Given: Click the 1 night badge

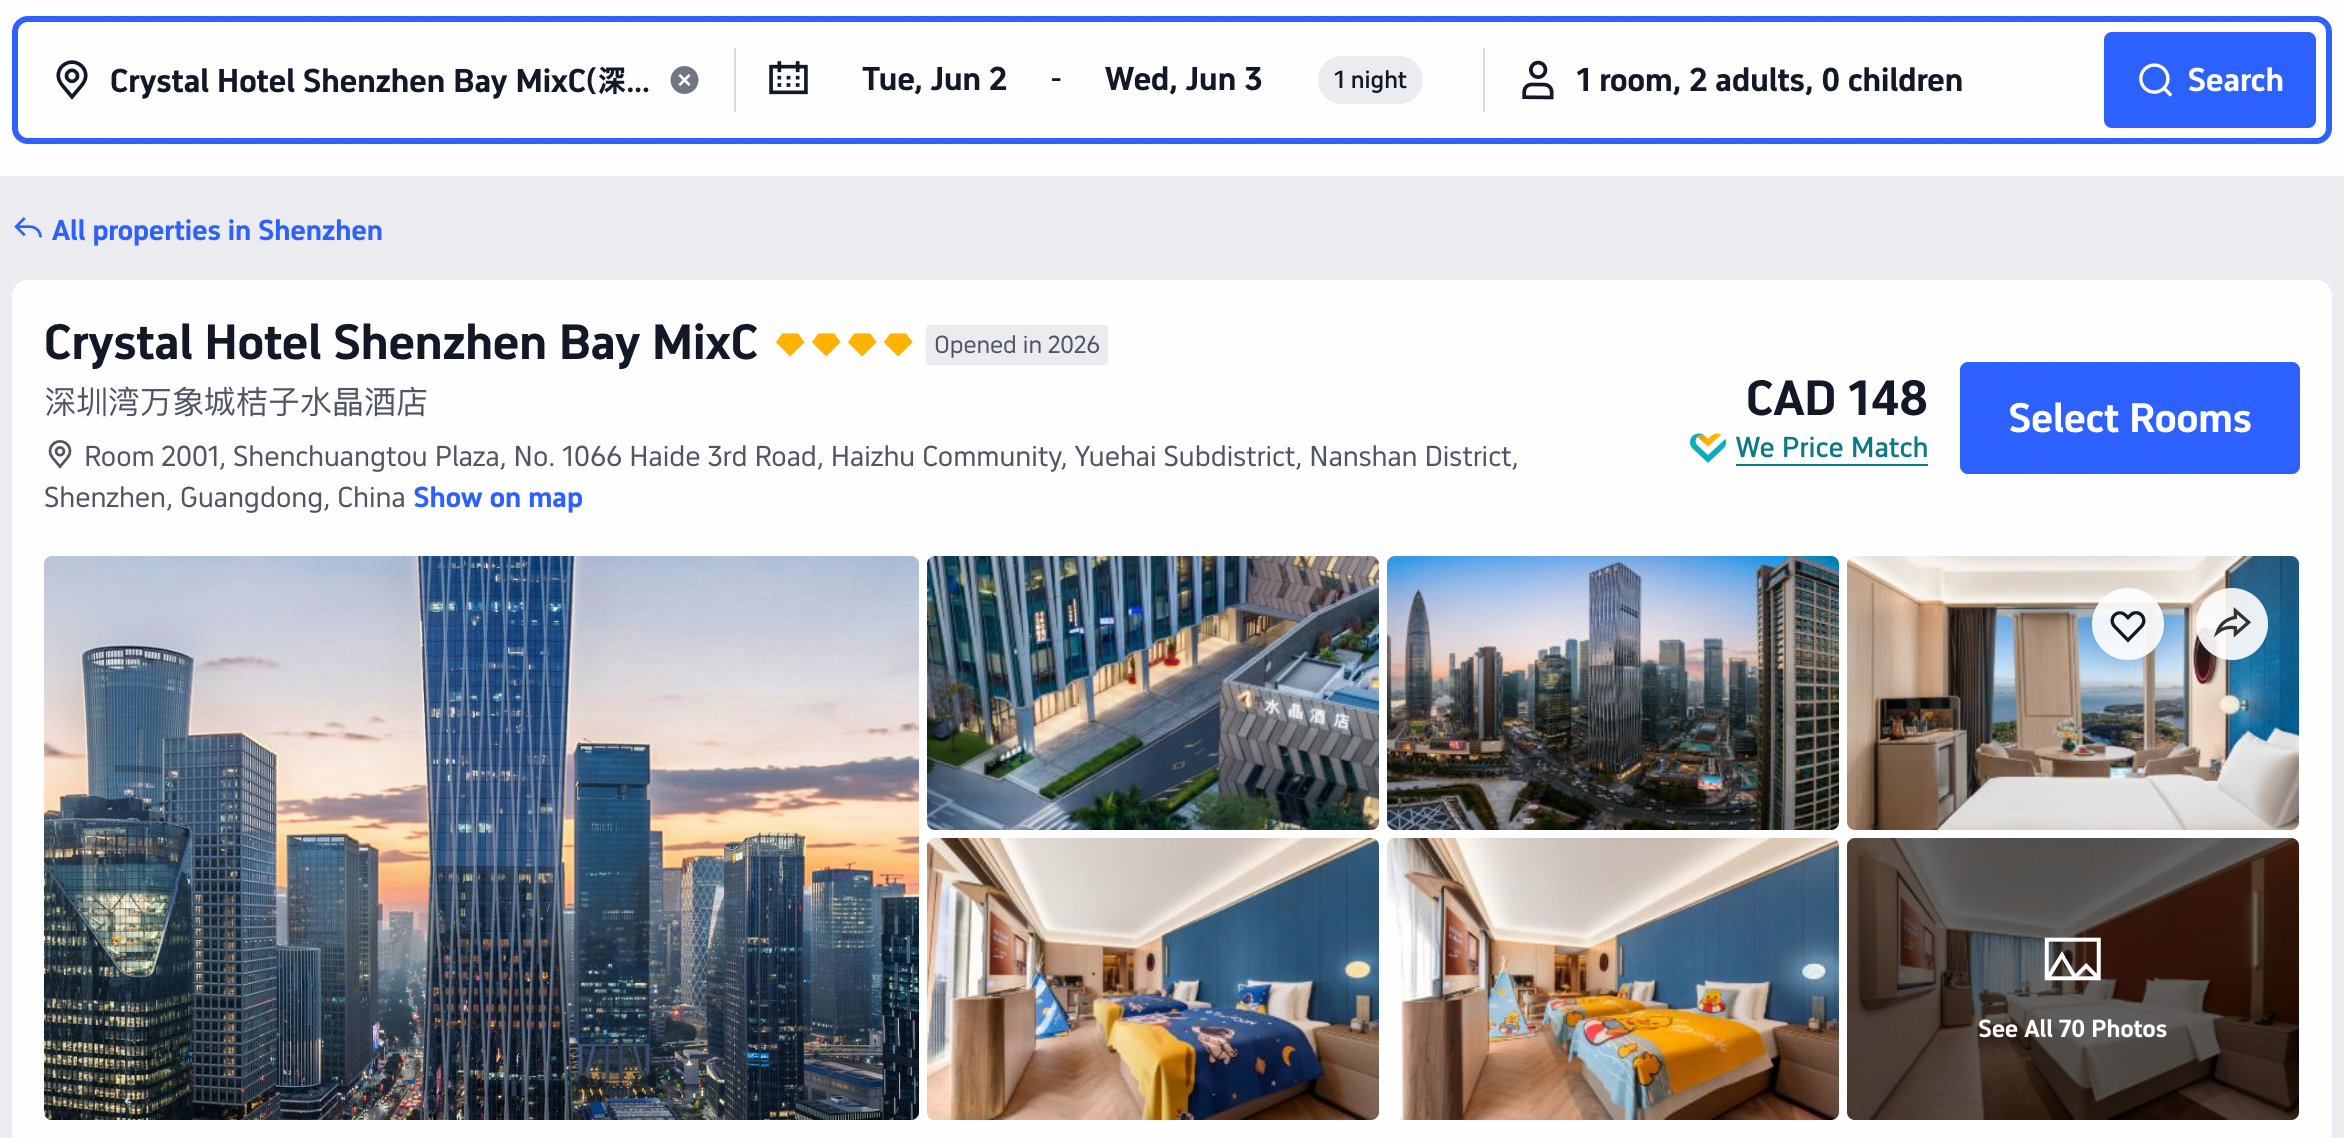Looking at the screenshot, I should [1370, 80].
